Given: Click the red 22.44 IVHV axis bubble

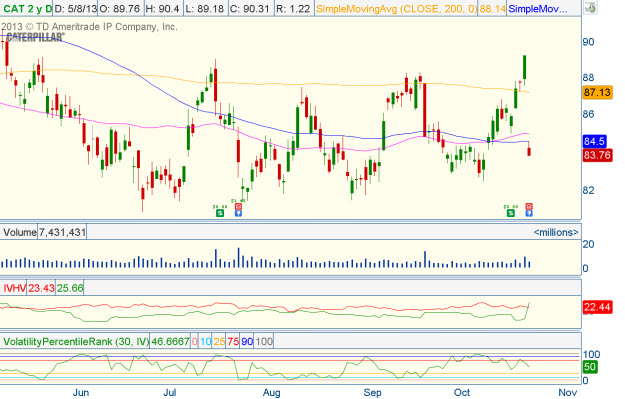Looking at the screenshot, I should [597, 307].
